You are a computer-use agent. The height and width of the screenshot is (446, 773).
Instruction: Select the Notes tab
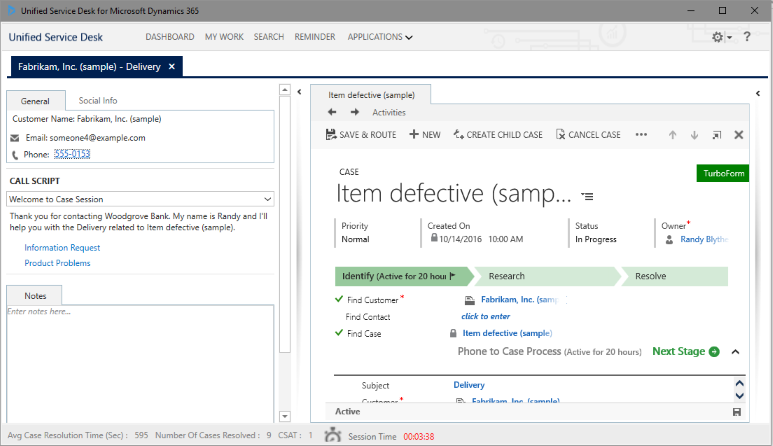coord(35,296)
